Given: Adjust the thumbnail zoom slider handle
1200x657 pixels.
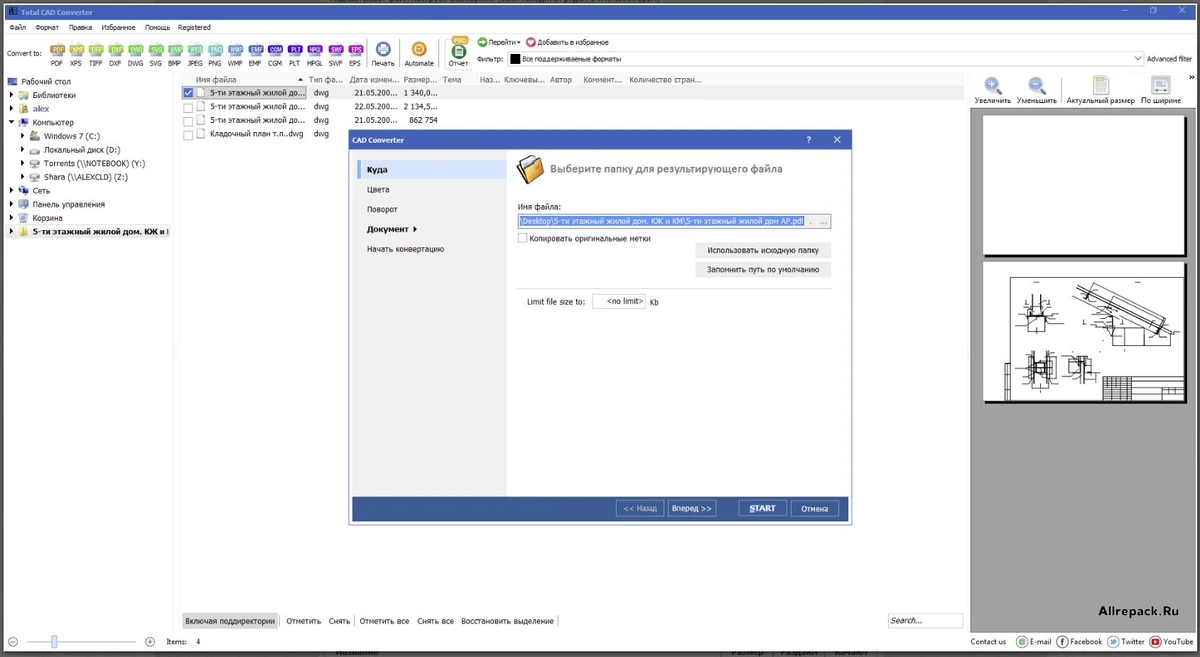Looking at the screenshot, I should [x=54, y=641].
